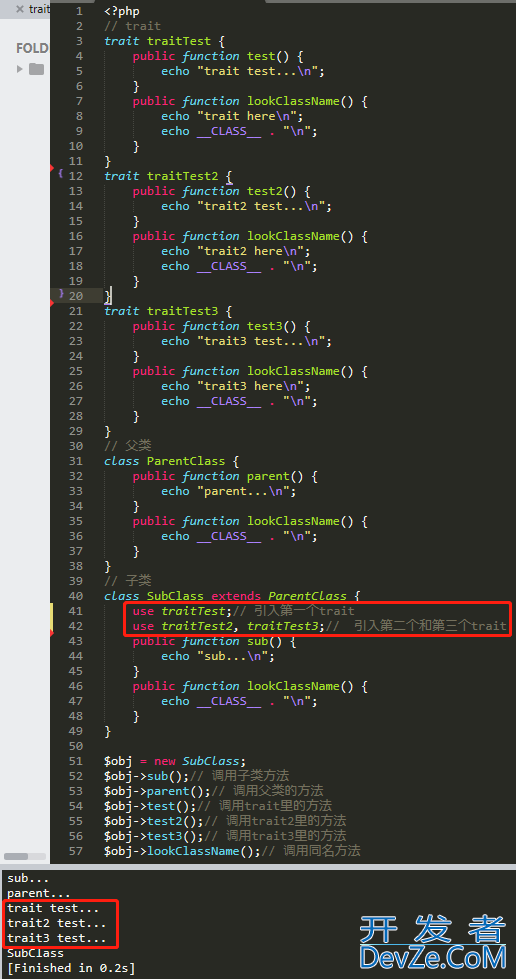Click 'public function parent()' on line 32
This screenshot has height=979, width=516.
[217, 476]
